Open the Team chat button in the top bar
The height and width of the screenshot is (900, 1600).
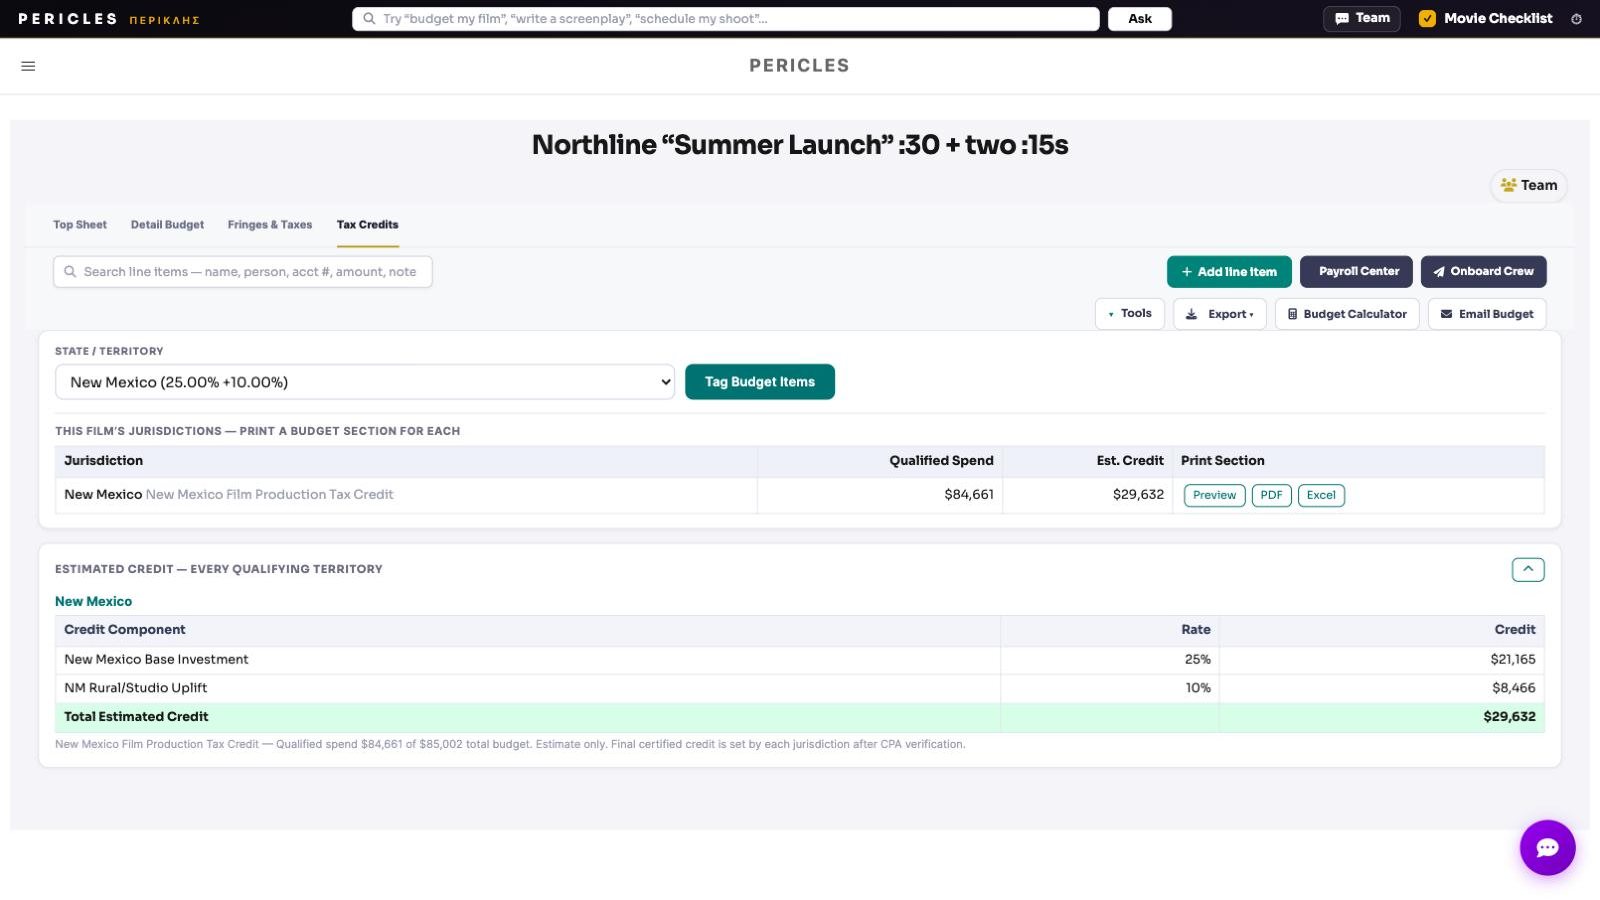pos(1362,19)
